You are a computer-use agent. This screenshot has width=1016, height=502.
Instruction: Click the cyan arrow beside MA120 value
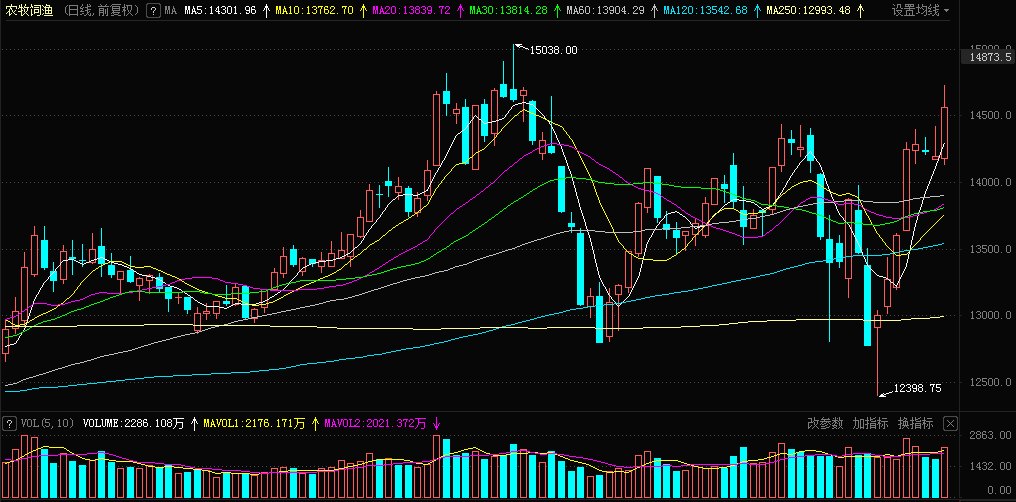tap(757, 10)
